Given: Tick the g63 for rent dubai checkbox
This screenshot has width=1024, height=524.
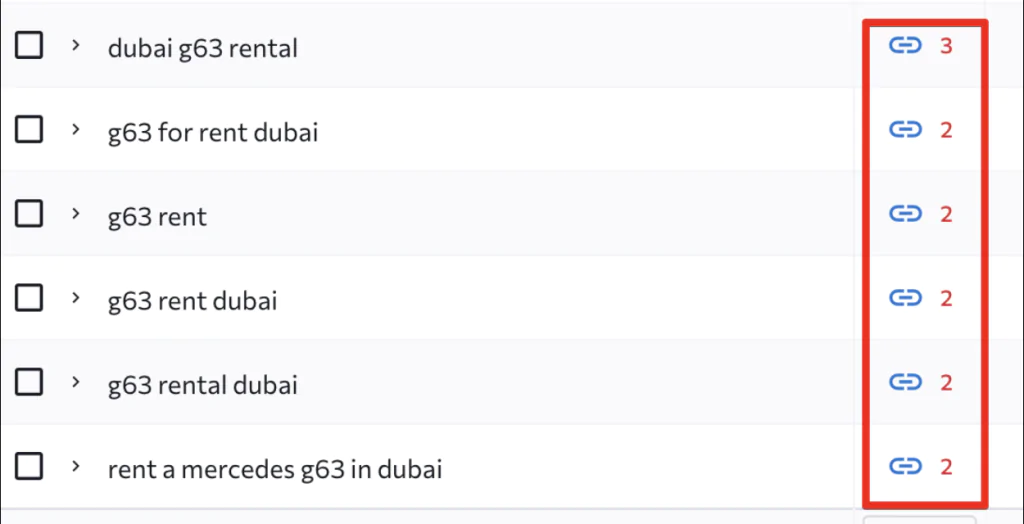Looking at the screenshot, I should [29, 130].
